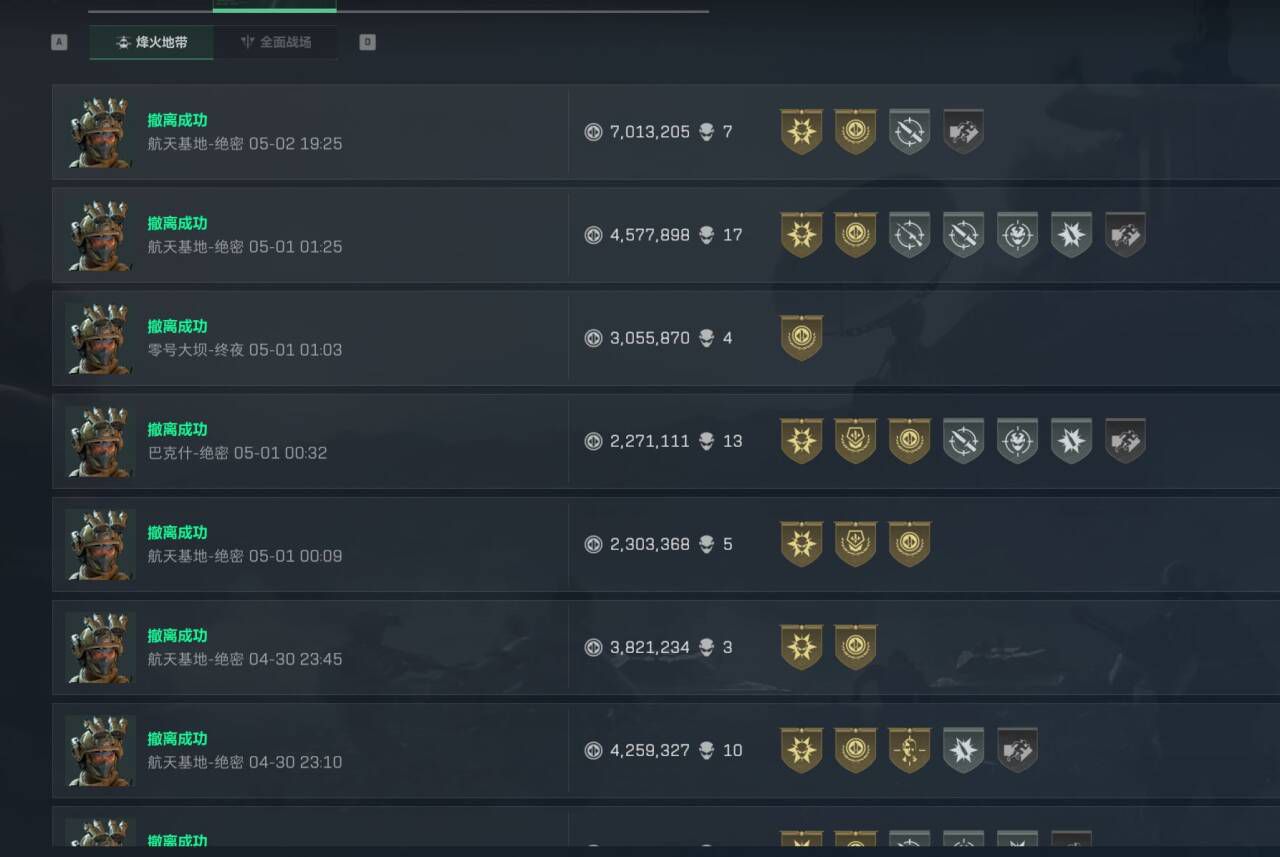1280x857 pixels.
Task: Click the second gold badge in the 3,821,234 row
Action: click(x=855, y=647)
